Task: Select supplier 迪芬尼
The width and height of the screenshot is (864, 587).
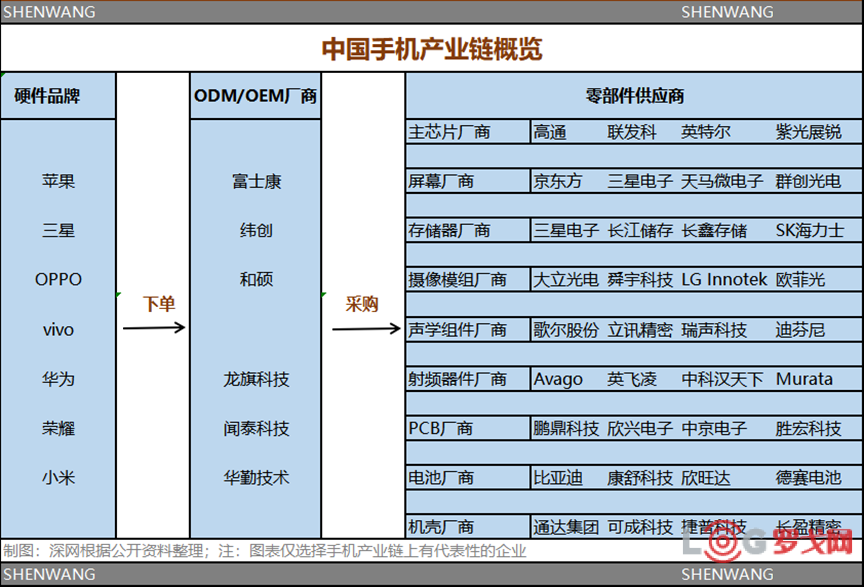Action: pos(800,330)
